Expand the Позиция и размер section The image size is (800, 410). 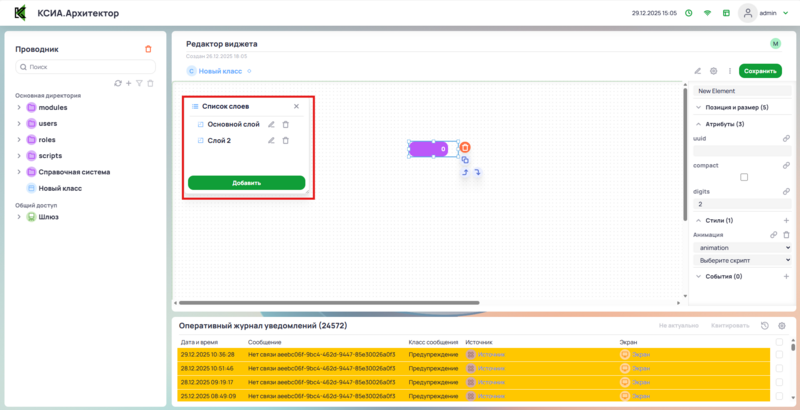click(699, 107)
